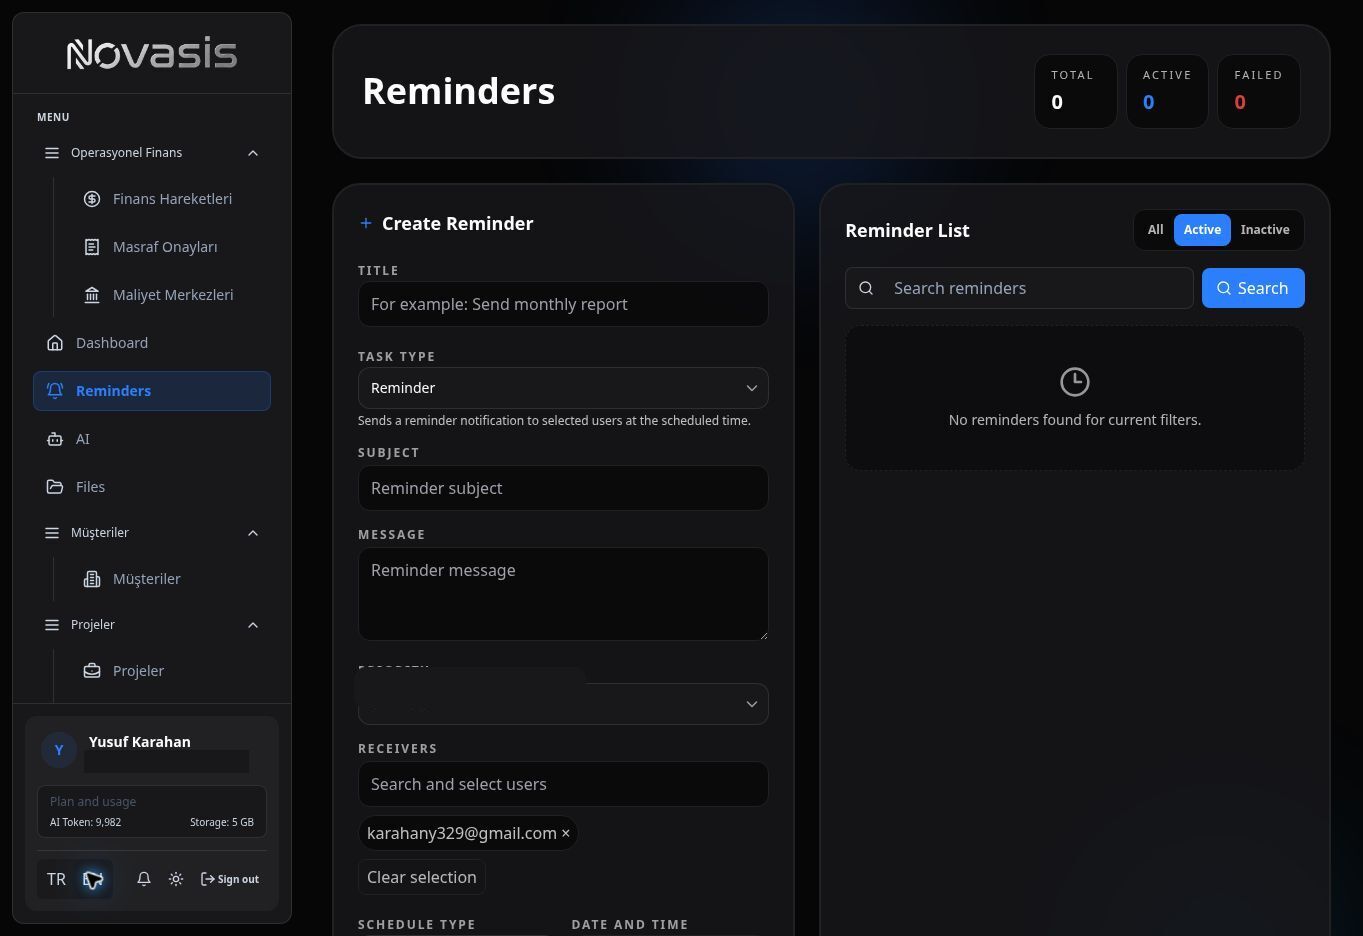Remove karahany329@gmail.com using its x icon
Viewport: 1363px width, 936px height.
[565, 833]
